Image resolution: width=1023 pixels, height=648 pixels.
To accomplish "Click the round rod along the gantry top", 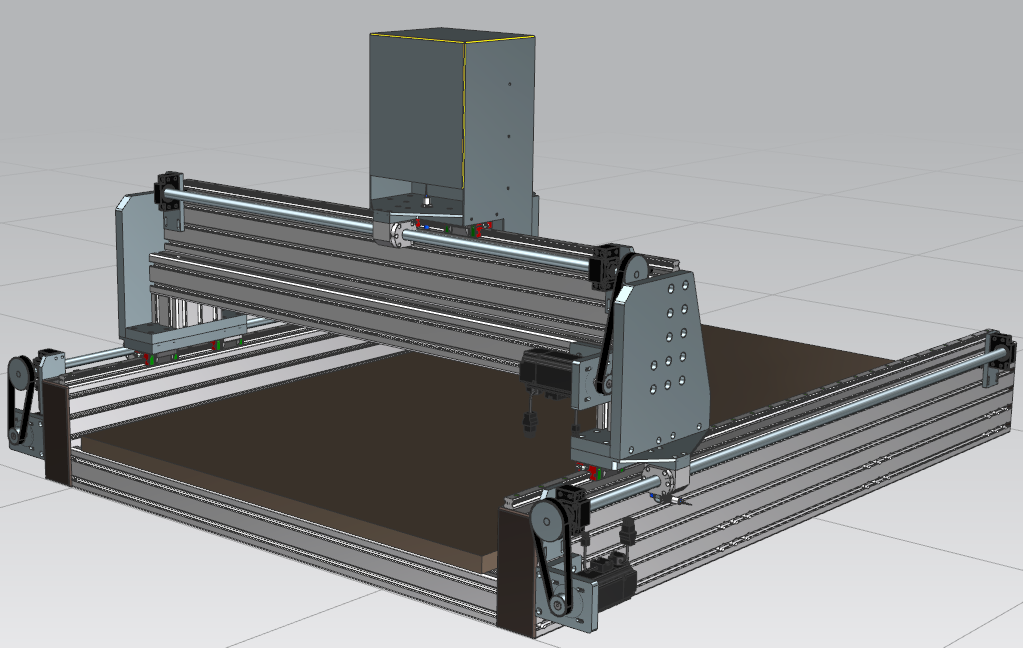I will (280, 211).
